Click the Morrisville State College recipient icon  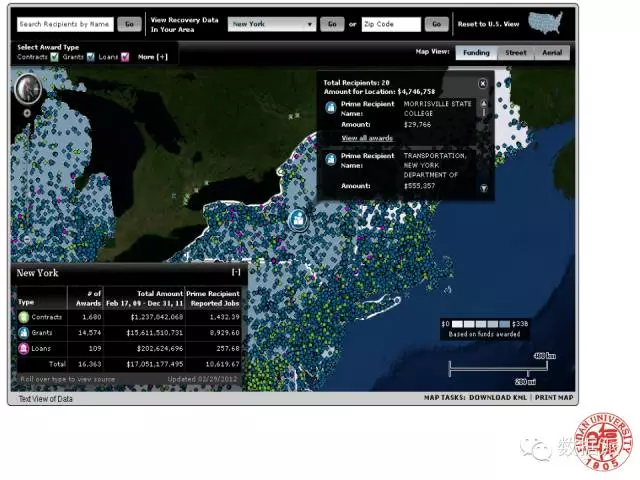pos(331,107)
